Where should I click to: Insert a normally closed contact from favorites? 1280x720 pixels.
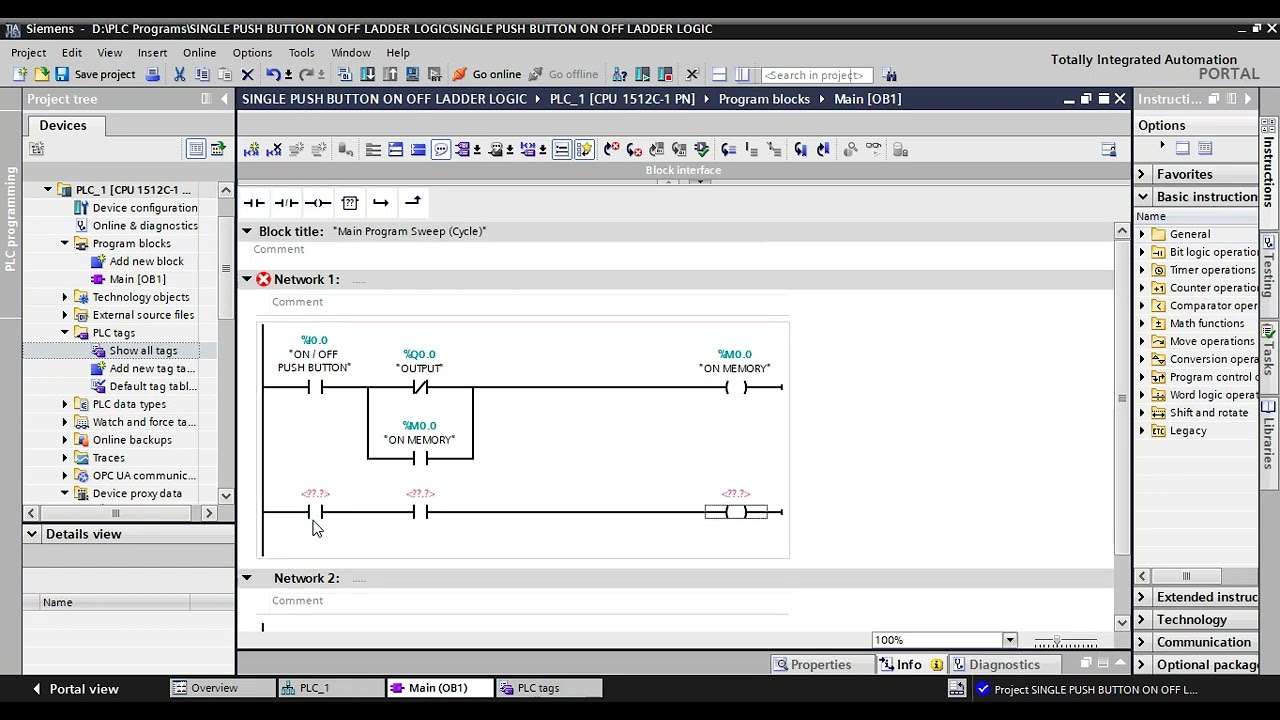(x=286, y=203)
